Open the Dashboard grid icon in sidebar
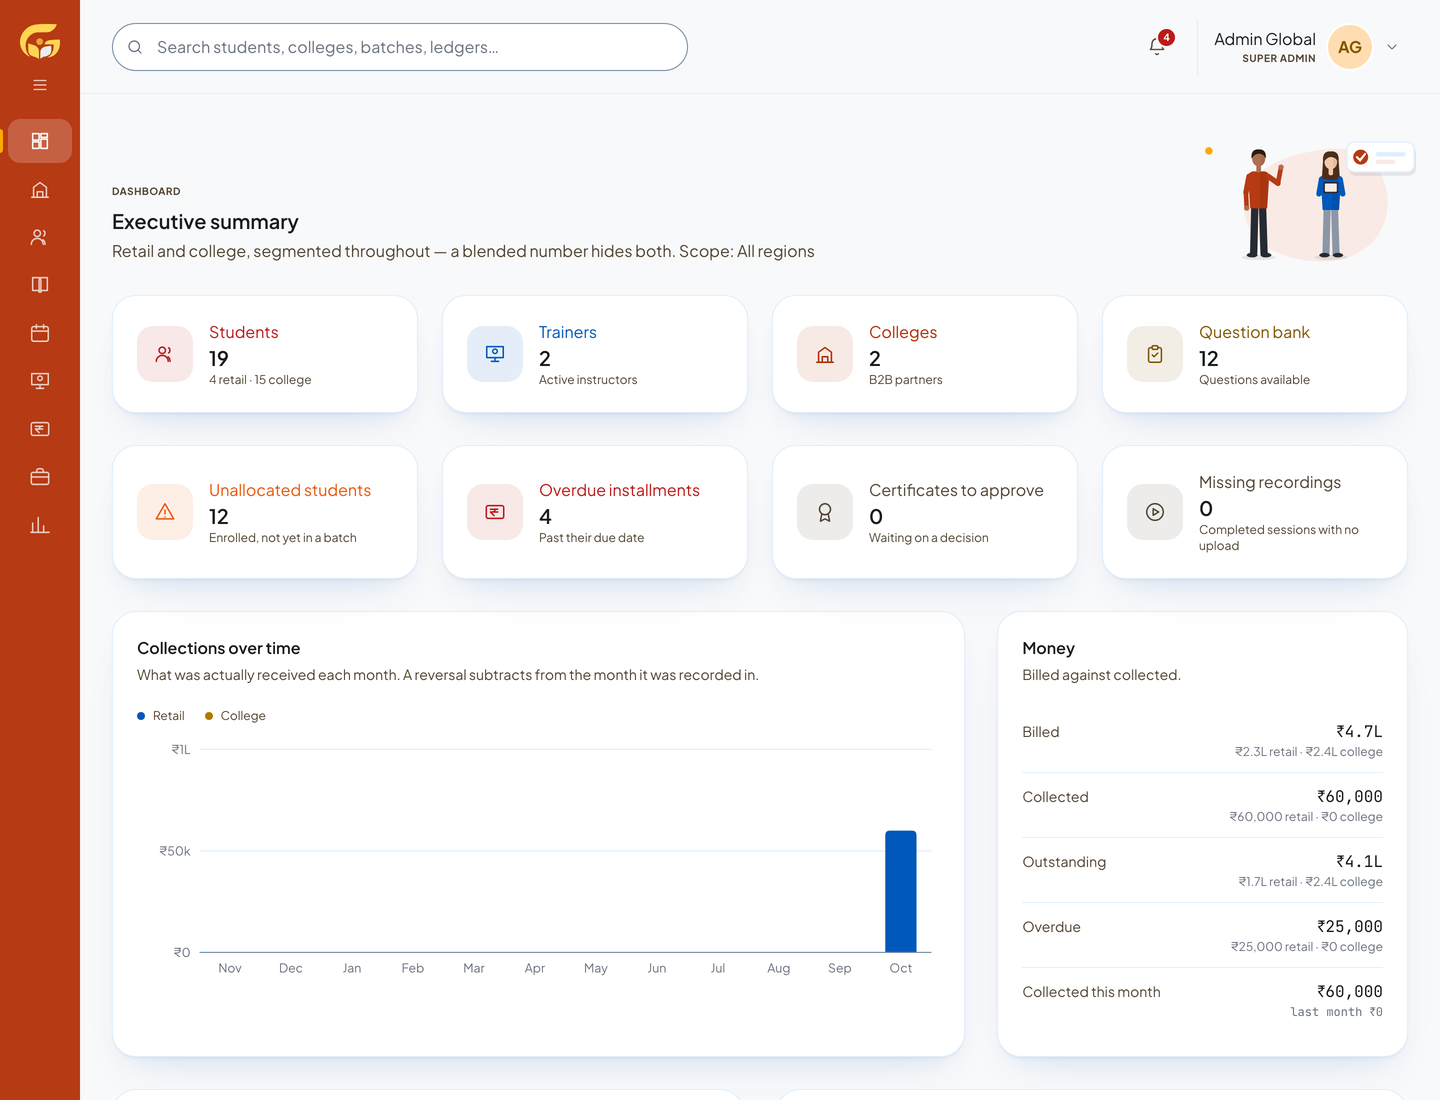 point(40,141)
